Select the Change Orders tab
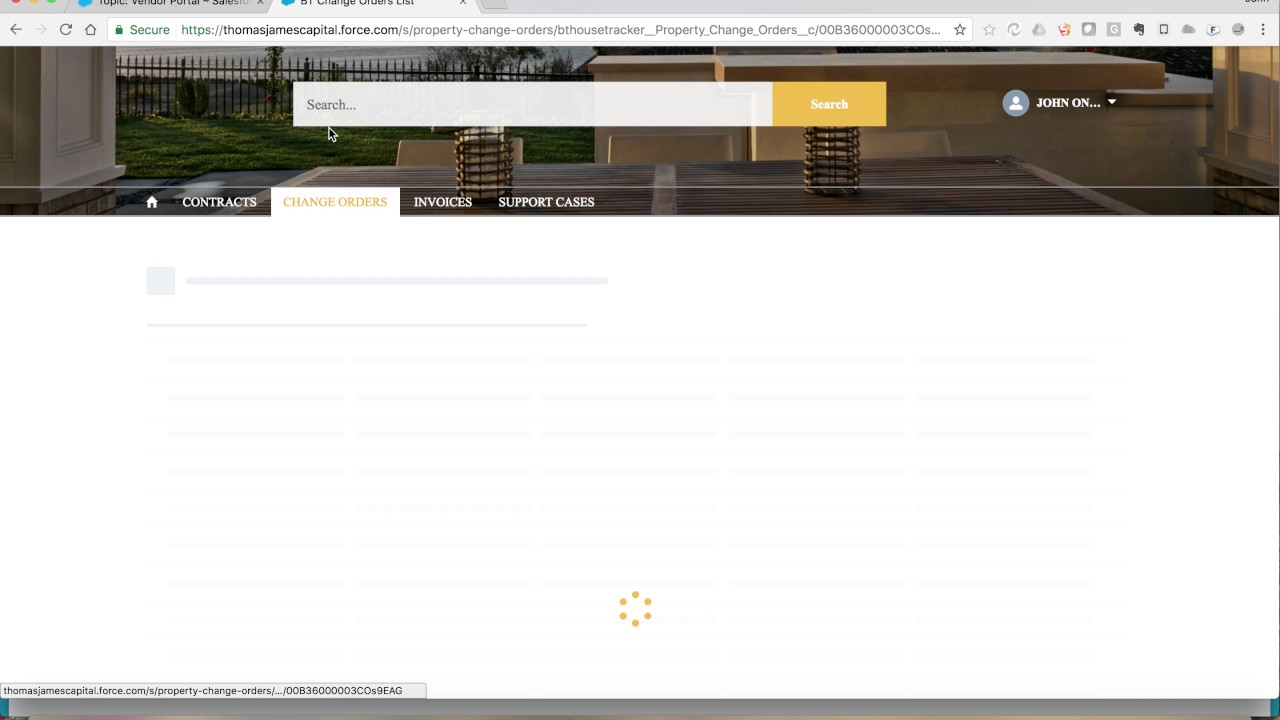 pos(335,202)
